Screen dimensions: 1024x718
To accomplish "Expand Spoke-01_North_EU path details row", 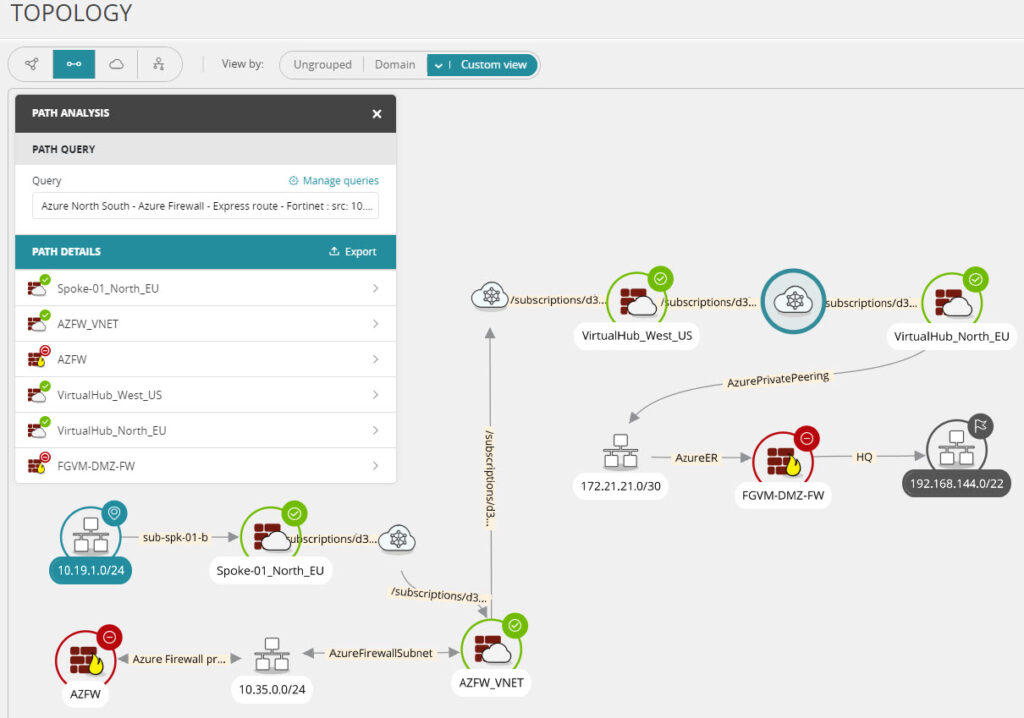I will 205,288.
